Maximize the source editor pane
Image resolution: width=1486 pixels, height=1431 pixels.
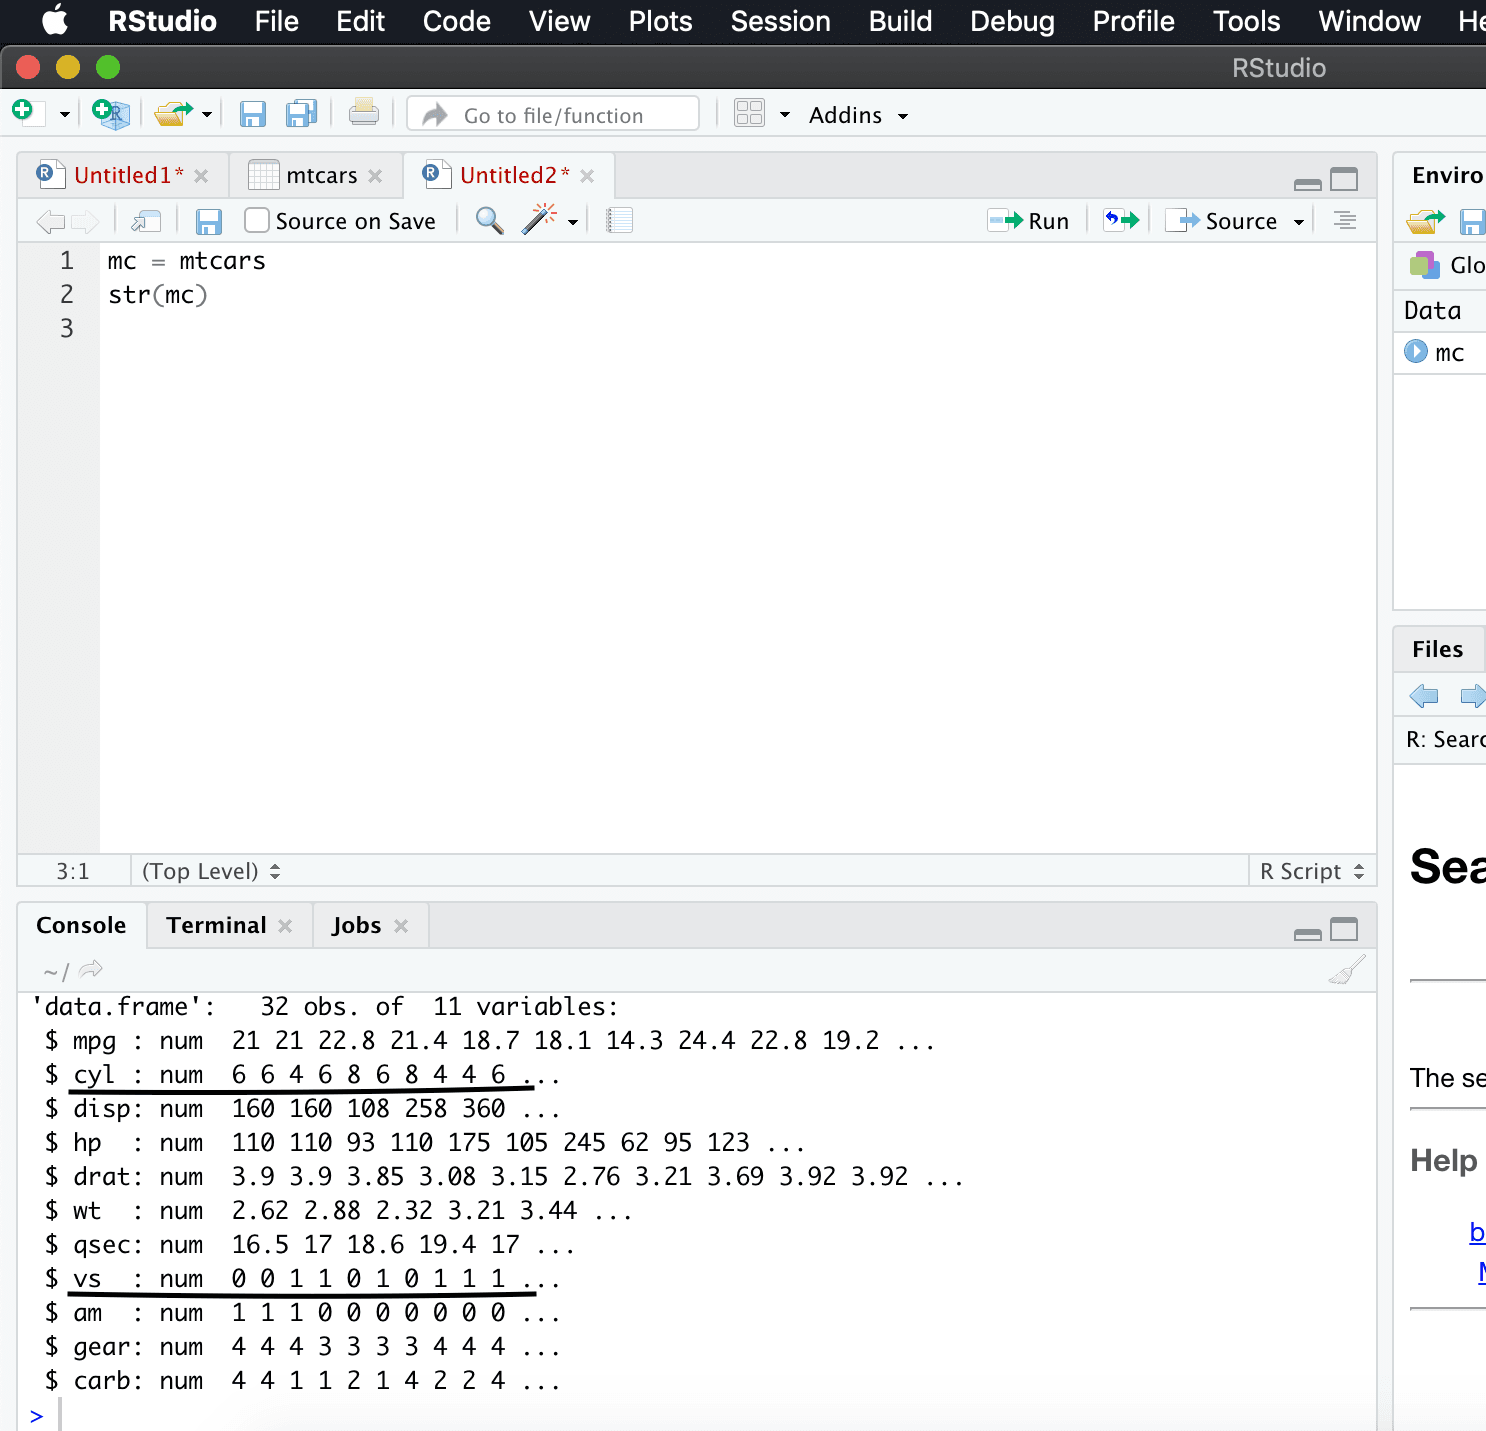[x=1344, y=179]
